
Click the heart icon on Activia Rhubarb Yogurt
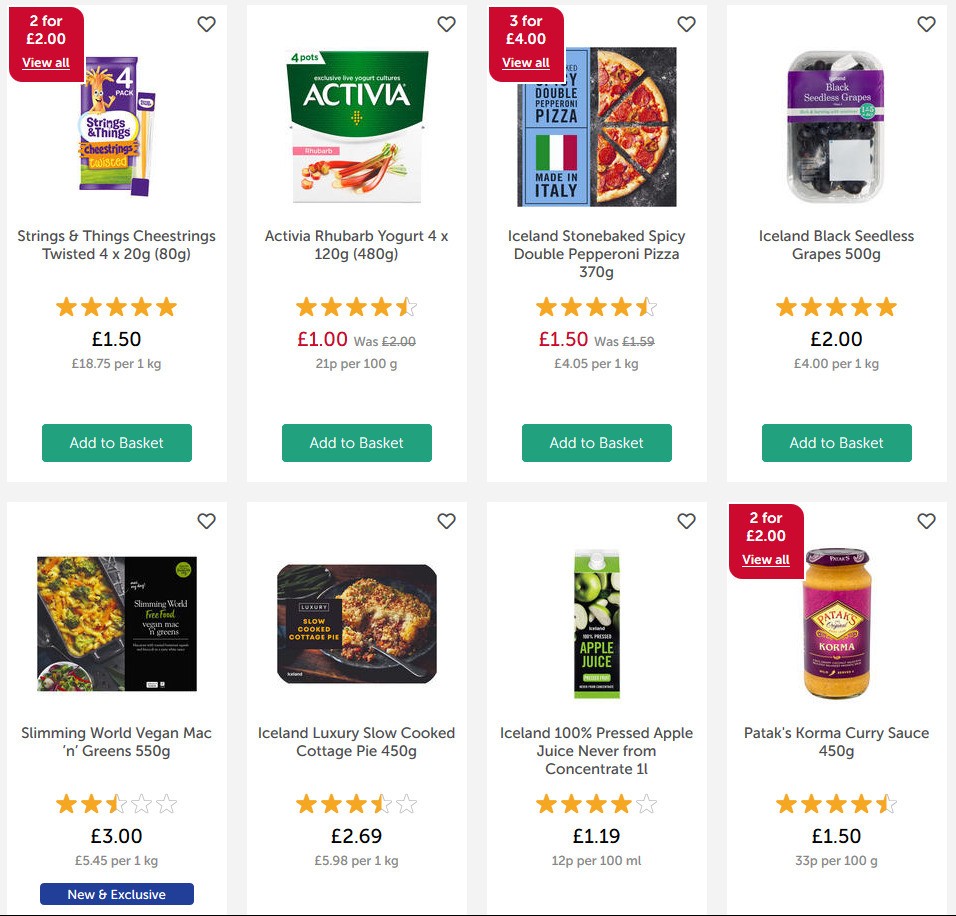tap(446, 23)
